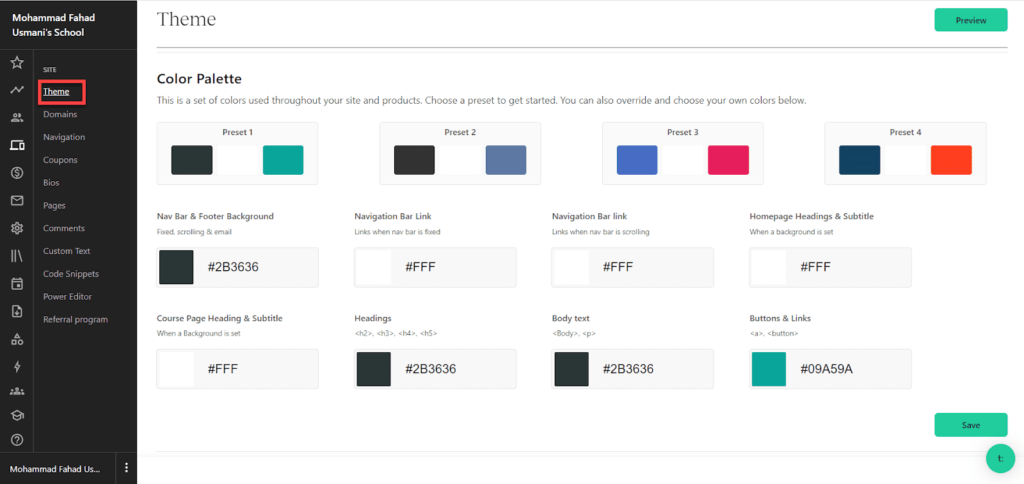Open the group community icon
This screenshot has height=484, width=1024.
point(17,391)
